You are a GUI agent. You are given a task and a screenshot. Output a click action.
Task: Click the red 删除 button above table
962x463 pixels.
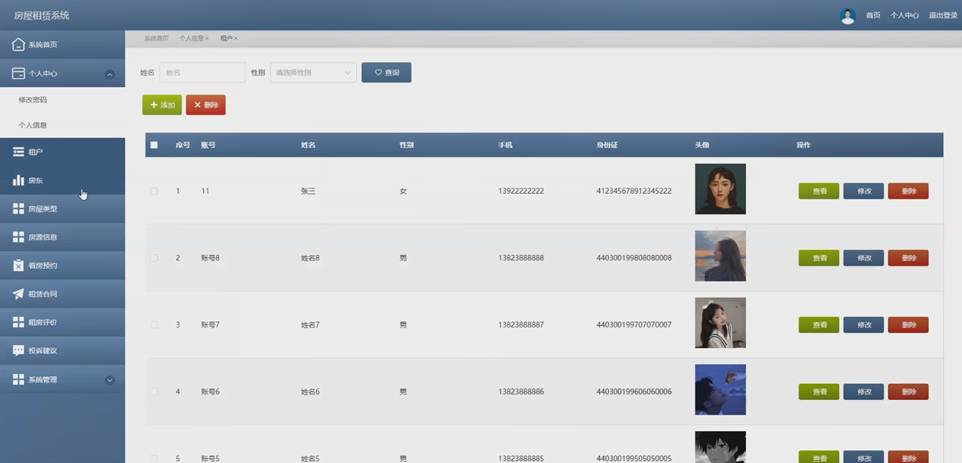pos(206,105)
